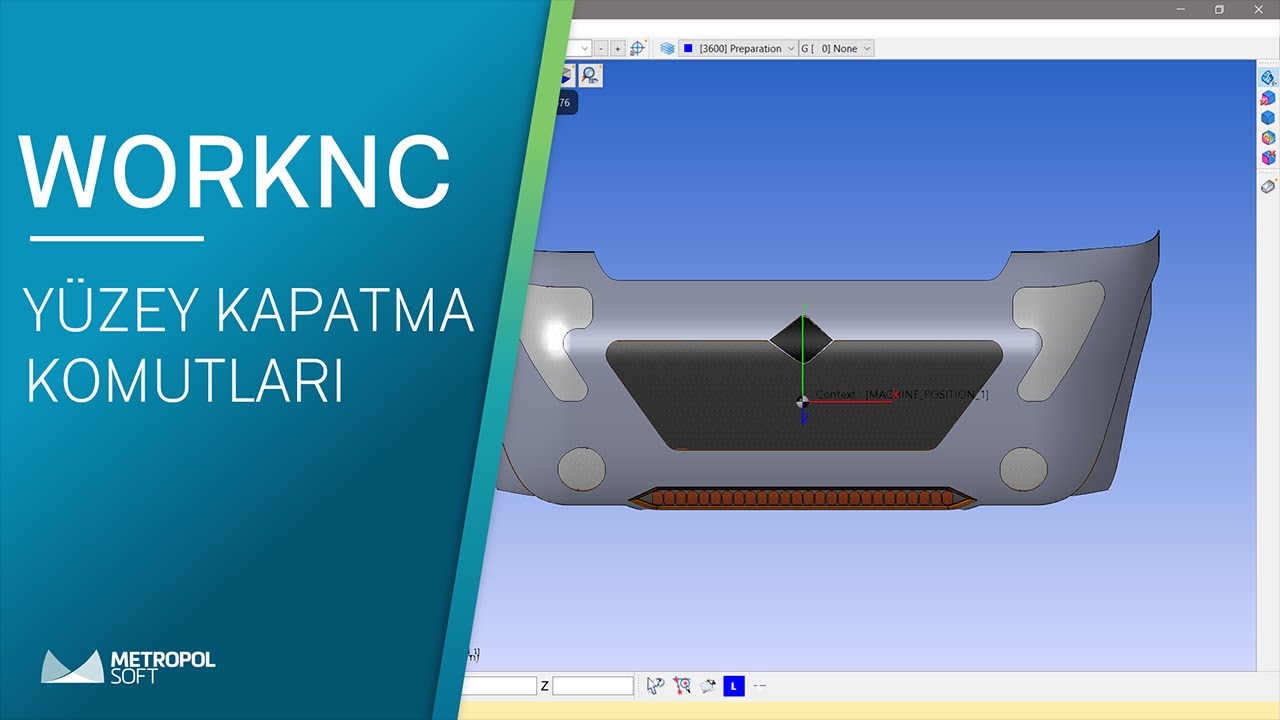Click the multicolor cube icon

point(1268,137)
